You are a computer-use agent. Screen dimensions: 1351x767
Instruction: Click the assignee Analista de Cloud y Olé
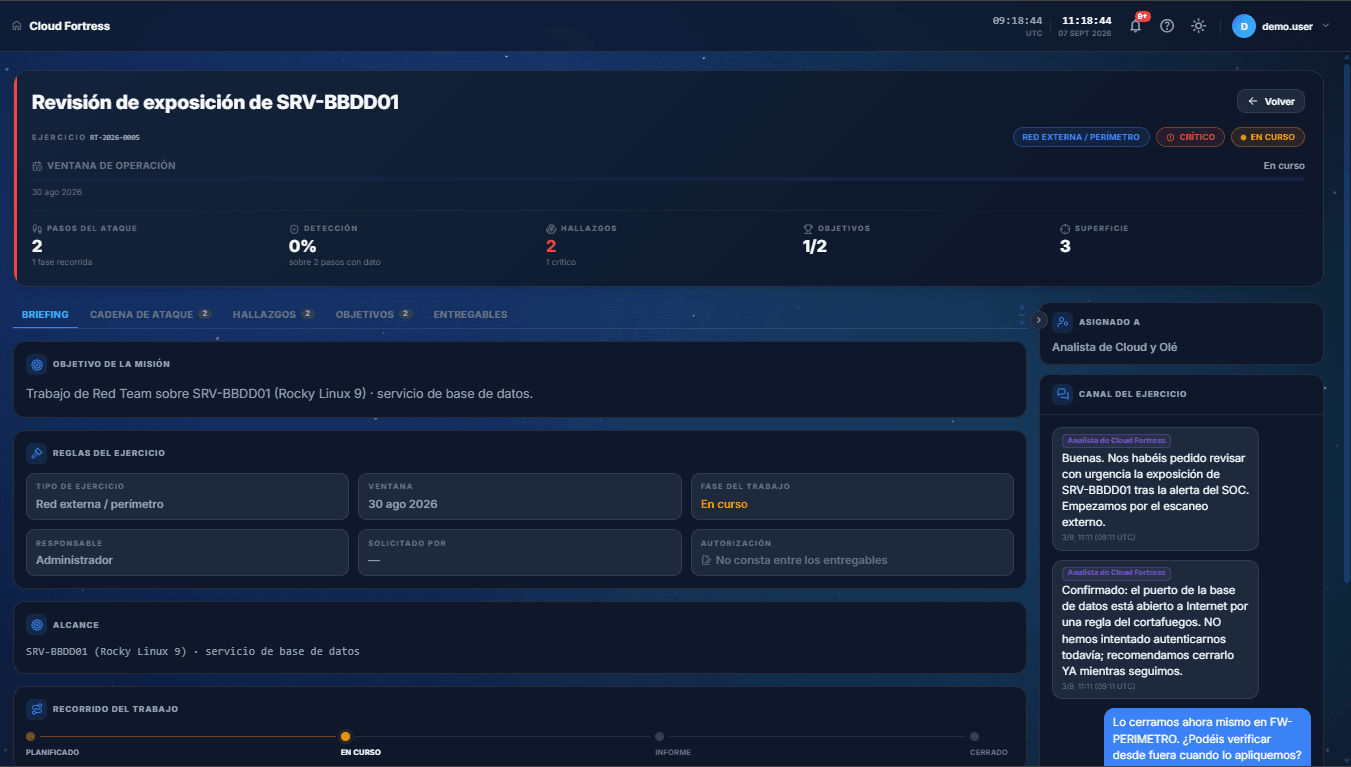tap(1115, 347)
